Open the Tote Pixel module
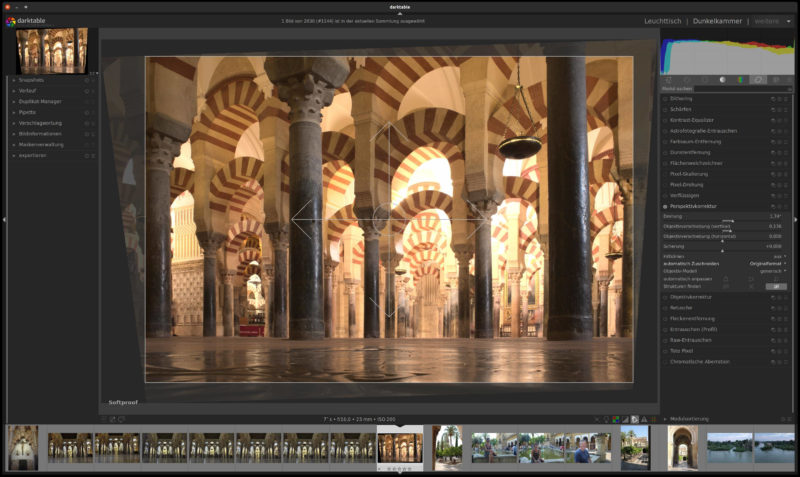800x477 pixels. pyautogui.click(x=681, y=351)
